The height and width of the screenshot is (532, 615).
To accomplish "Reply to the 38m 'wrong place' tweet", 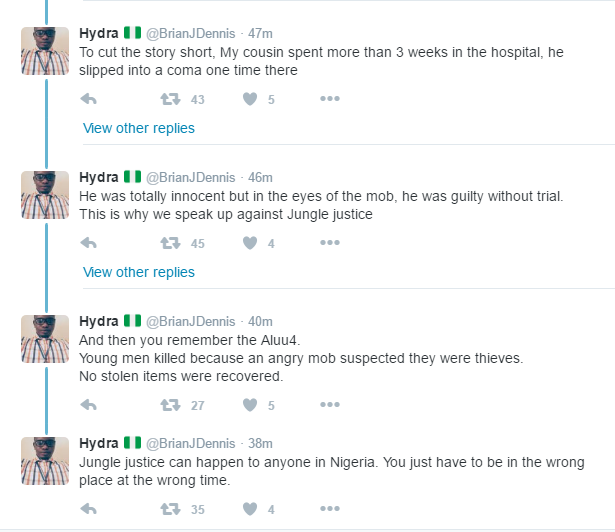I will point(89,509).
